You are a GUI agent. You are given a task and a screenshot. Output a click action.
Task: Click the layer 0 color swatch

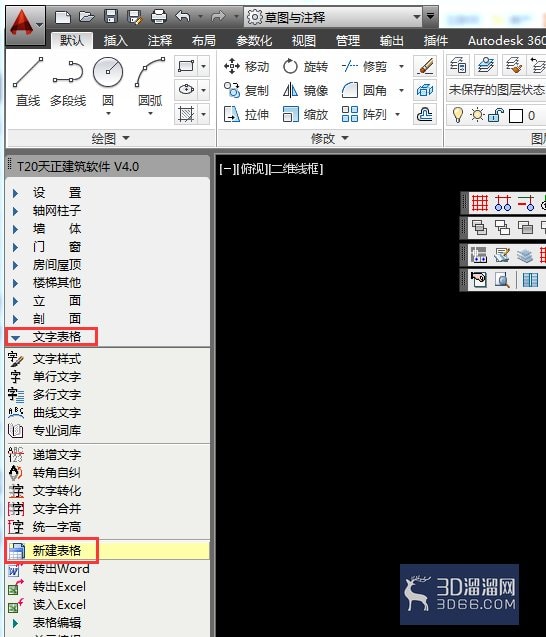click(516, 116)
